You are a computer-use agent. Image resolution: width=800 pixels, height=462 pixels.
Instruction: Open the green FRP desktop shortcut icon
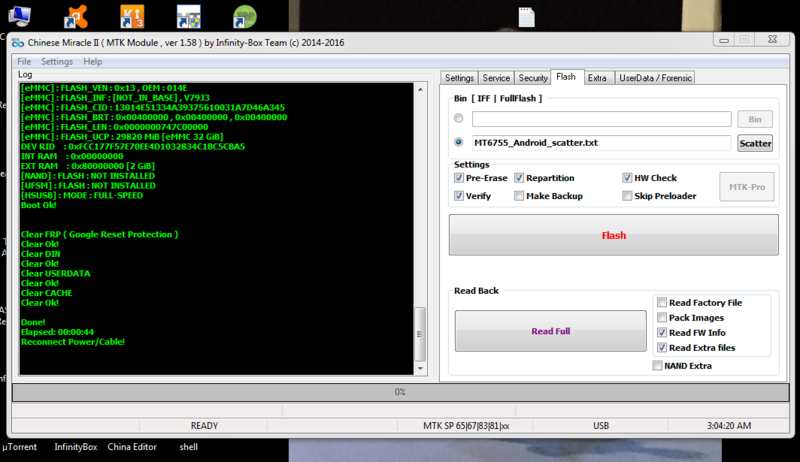[x=244, y=16]
